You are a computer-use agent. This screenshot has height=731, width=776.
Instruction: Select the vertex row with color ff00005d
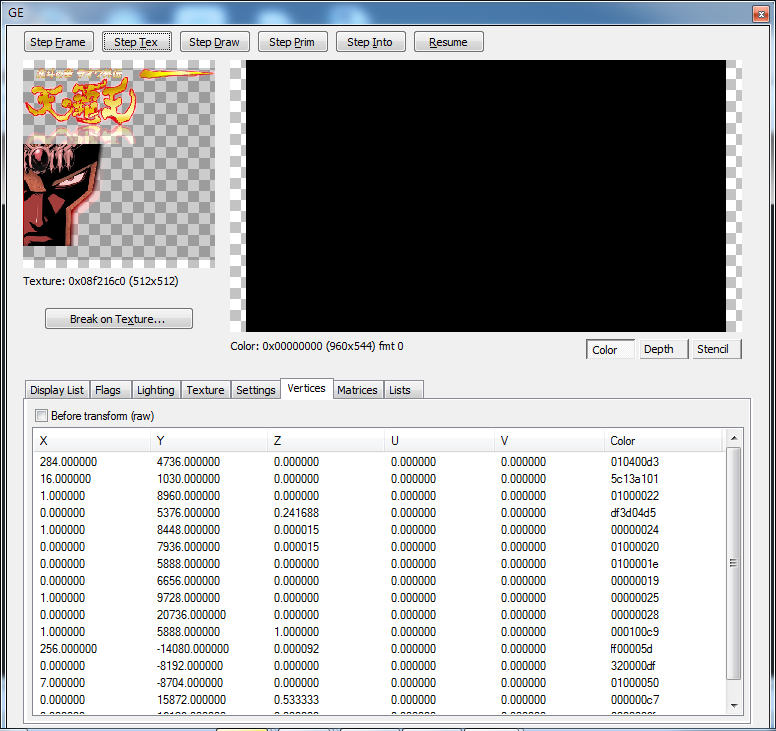coord(380,649)
